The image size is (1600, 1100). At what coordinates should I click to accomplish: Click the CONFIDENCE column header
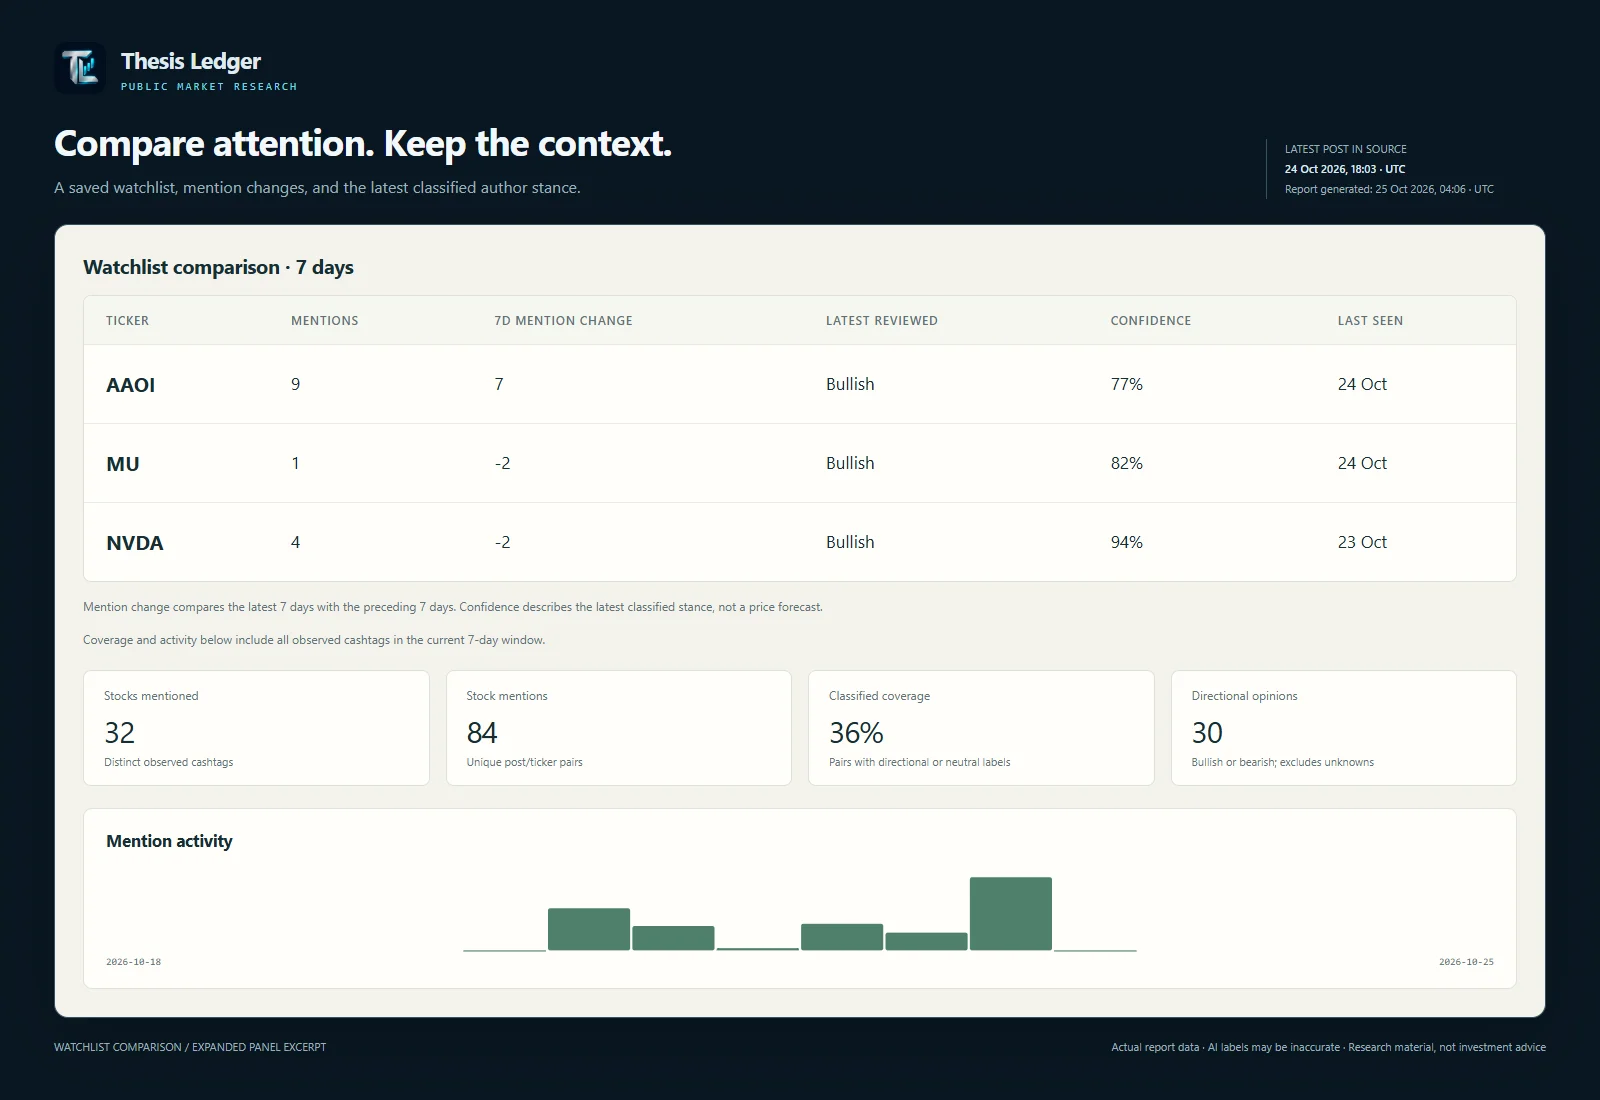coord(1150,321)
